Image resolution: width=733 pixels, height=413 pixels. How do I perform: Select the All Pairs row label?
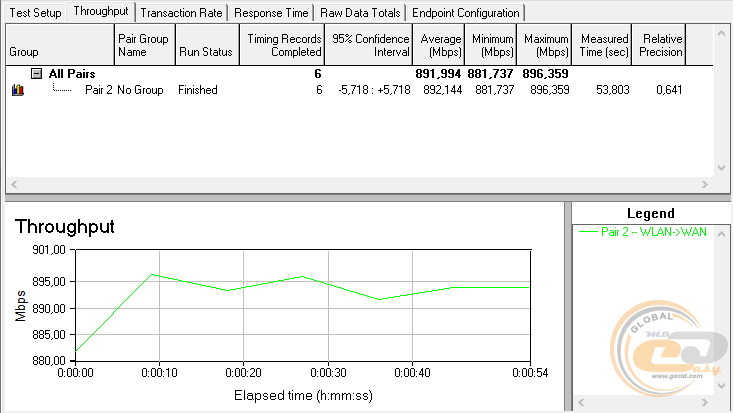72,74
